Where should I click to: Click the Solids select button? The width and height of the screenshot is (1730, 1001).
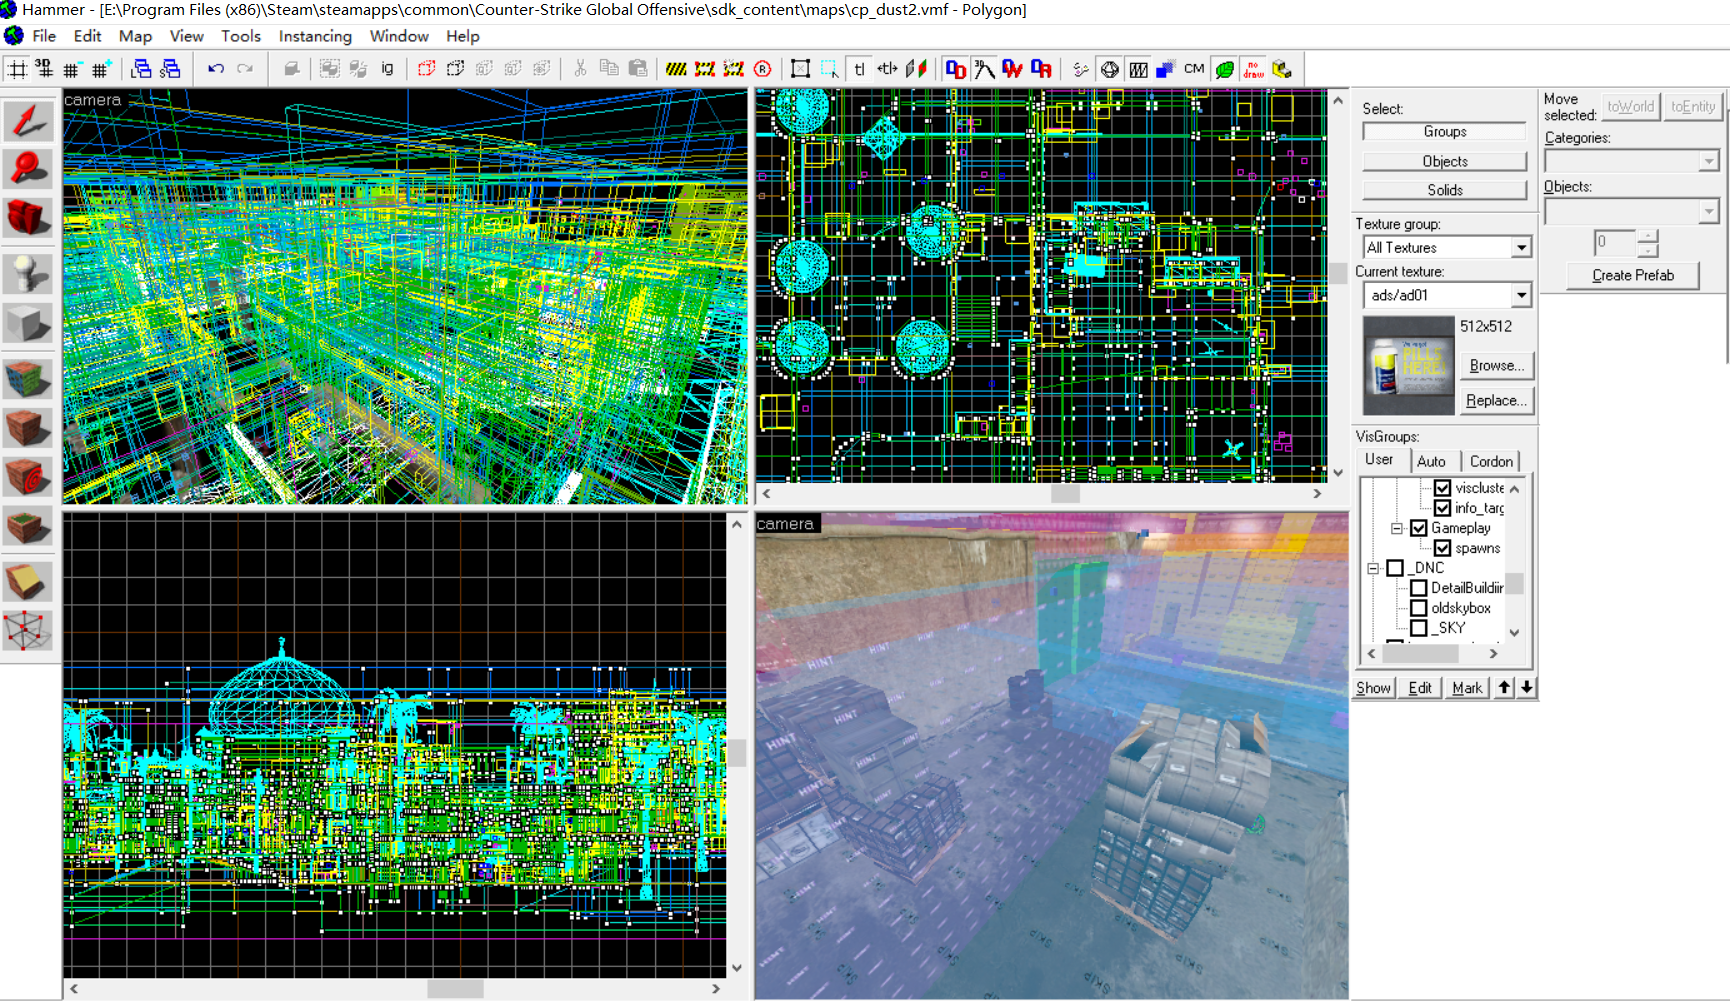pyautogui.click(x=1445, y=190)
